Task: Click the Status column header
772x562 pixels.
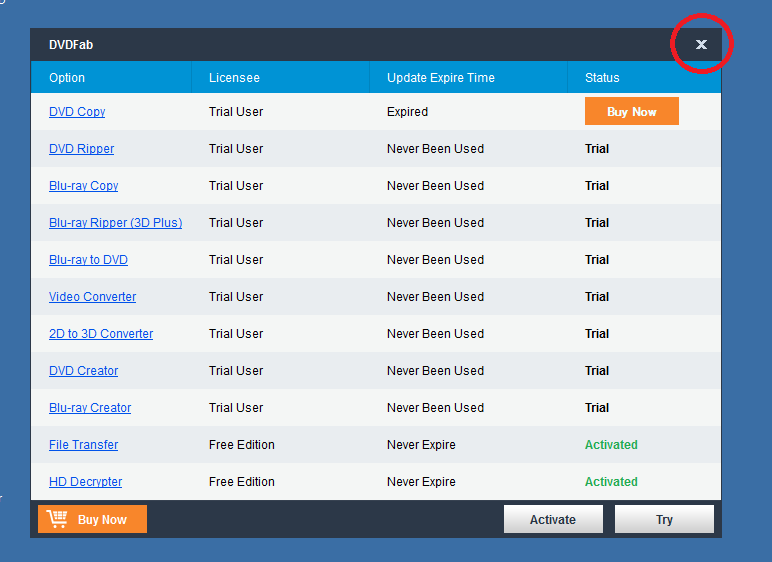Action: (x=644, y=77)
